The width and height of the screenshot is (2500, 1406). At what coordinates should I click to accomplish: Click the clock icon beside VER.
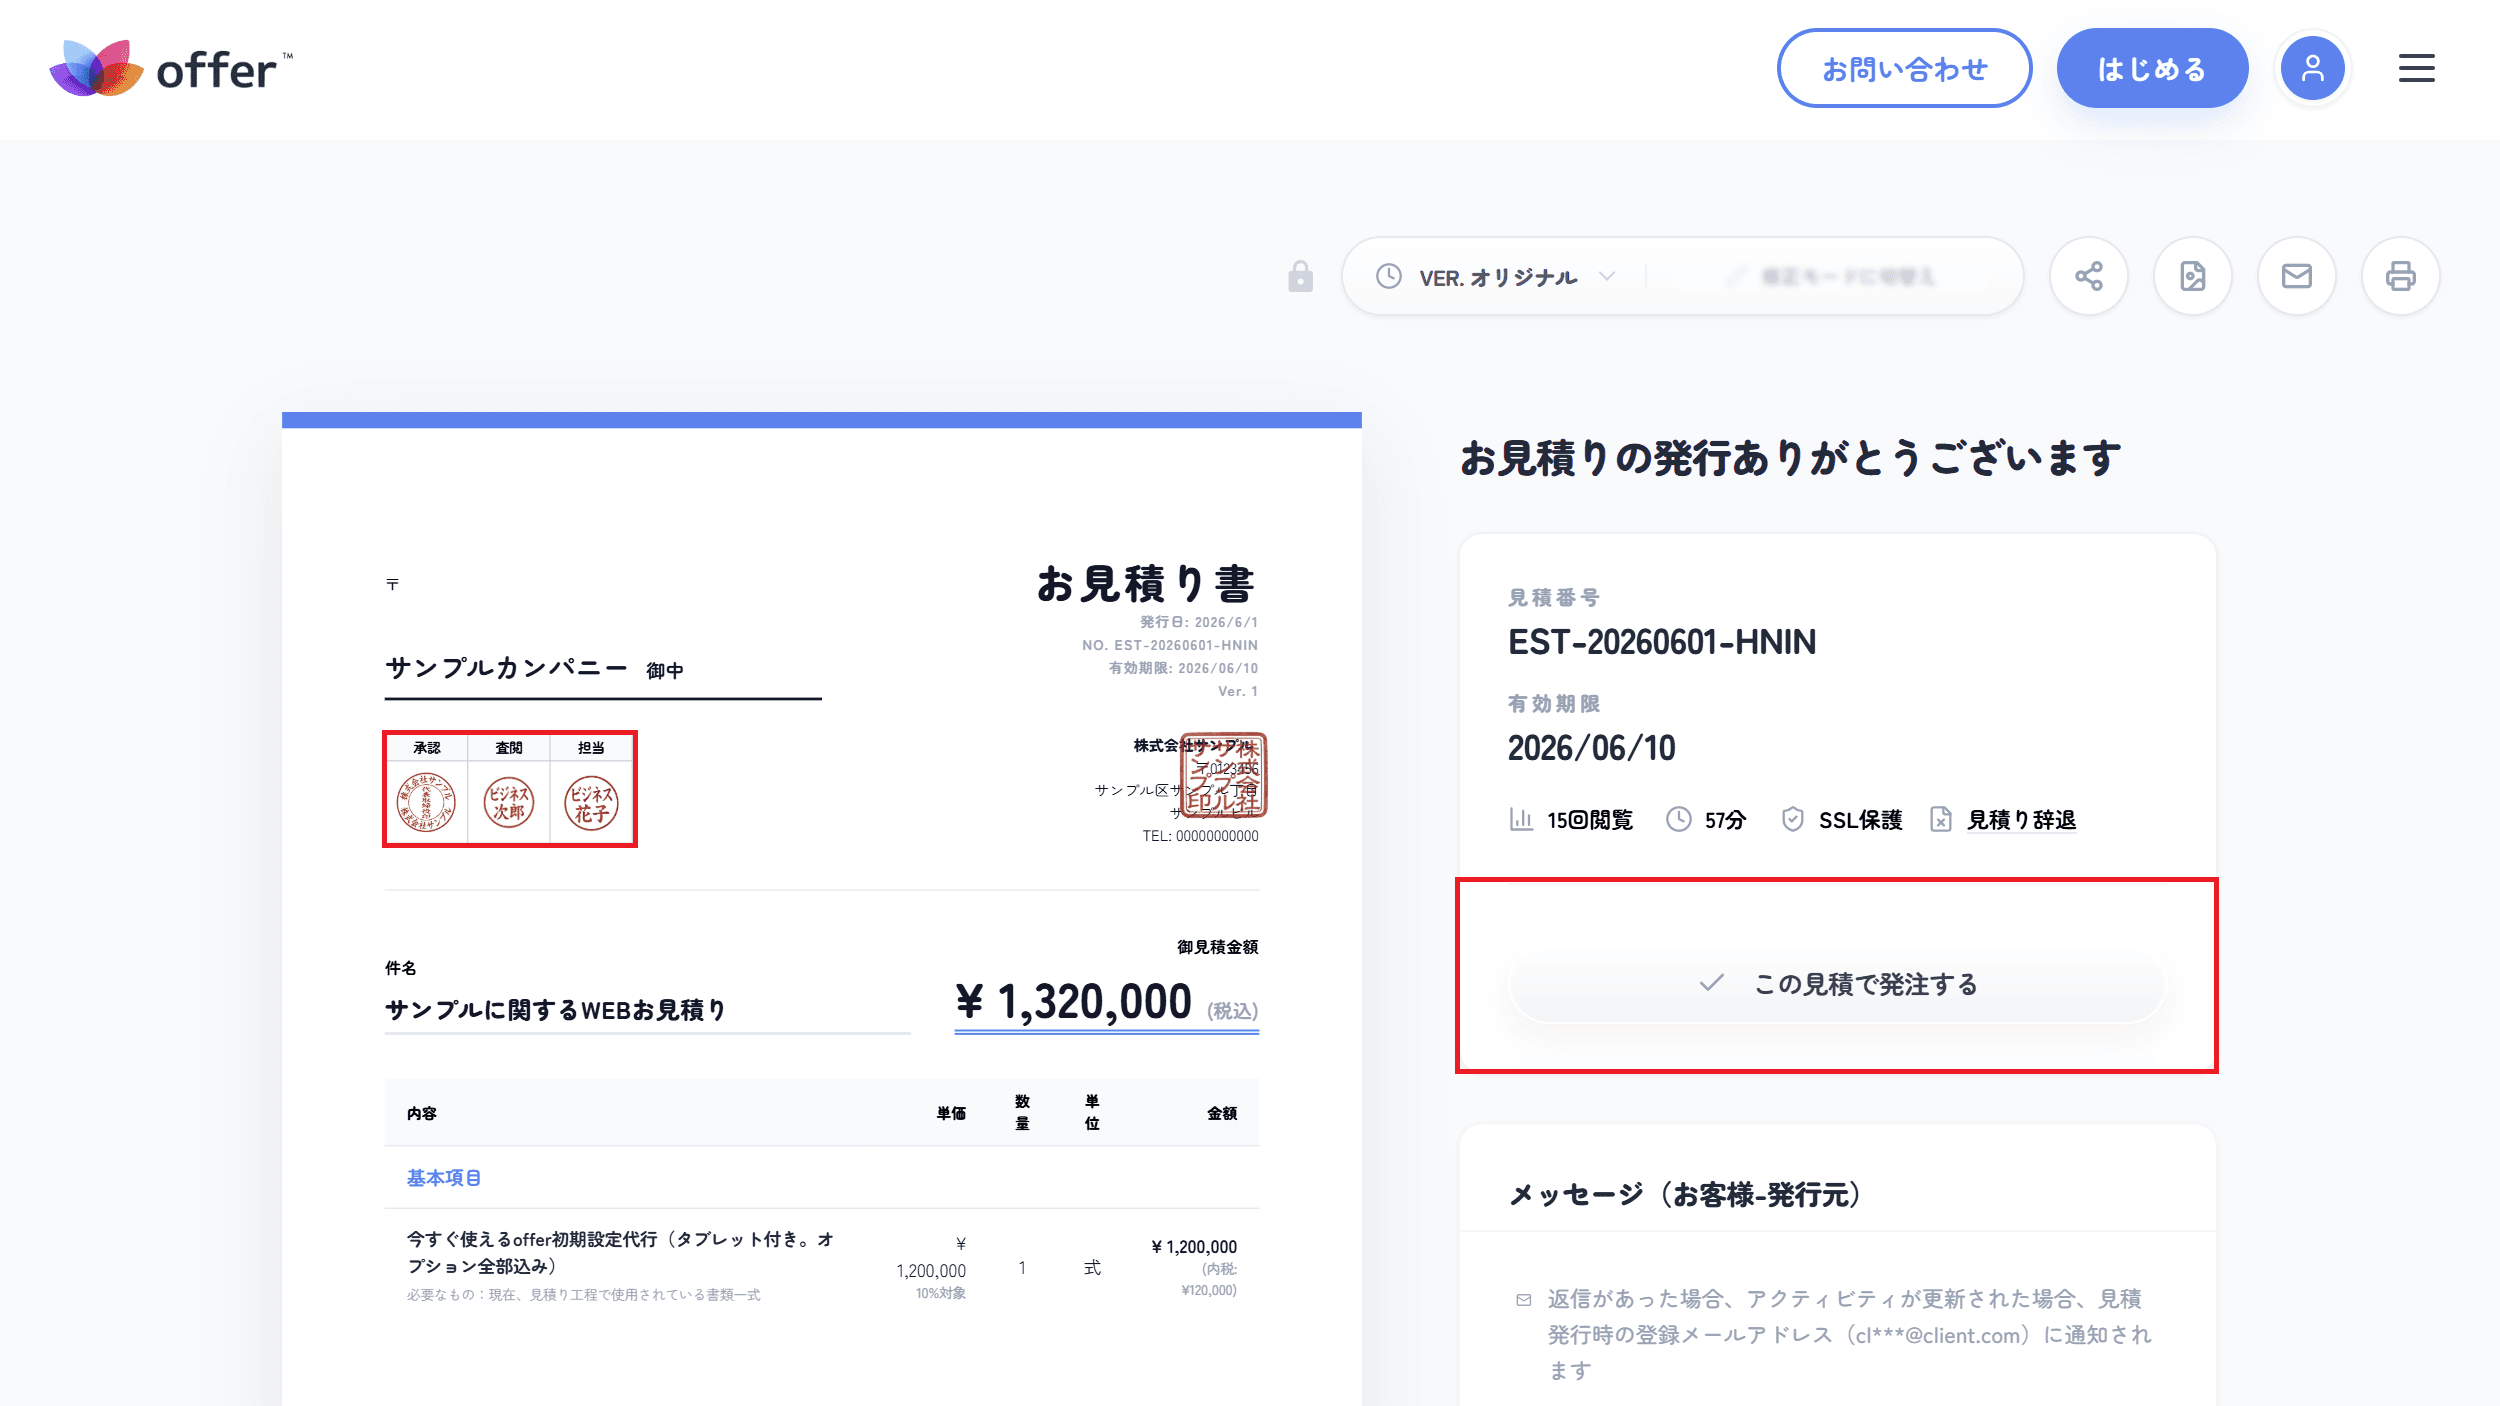point(1388,276)
